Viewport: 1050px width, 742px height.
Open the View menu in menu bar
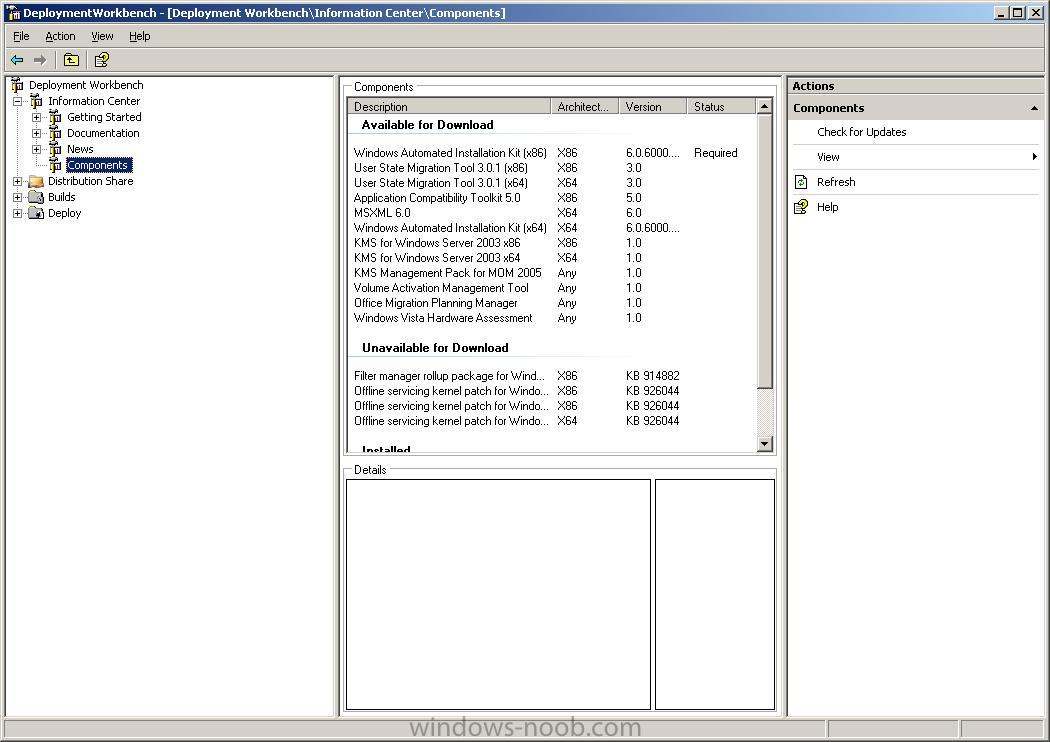click(x=102, y=36)
